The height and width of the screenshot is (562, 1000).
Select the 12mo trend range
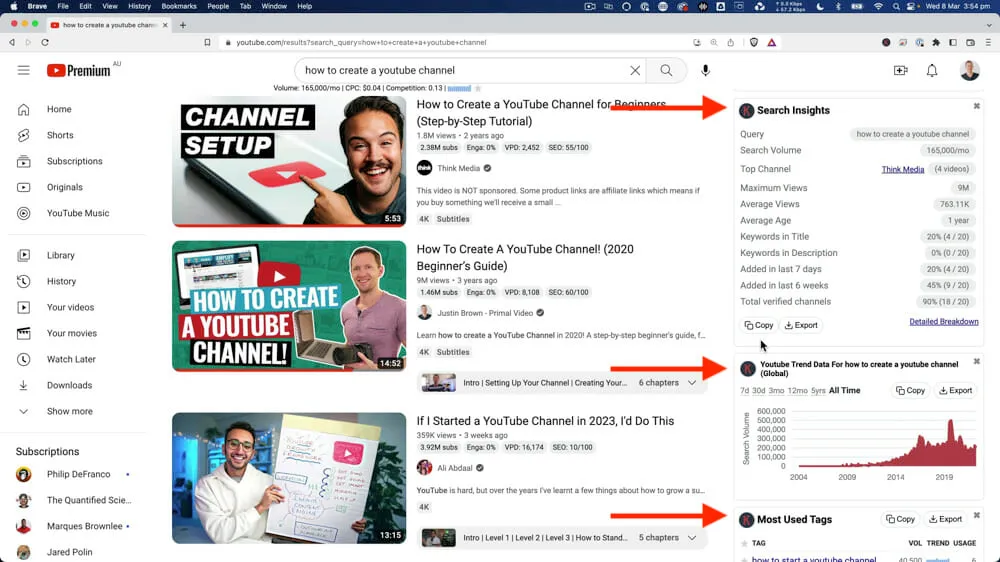[x=797, y=391]
